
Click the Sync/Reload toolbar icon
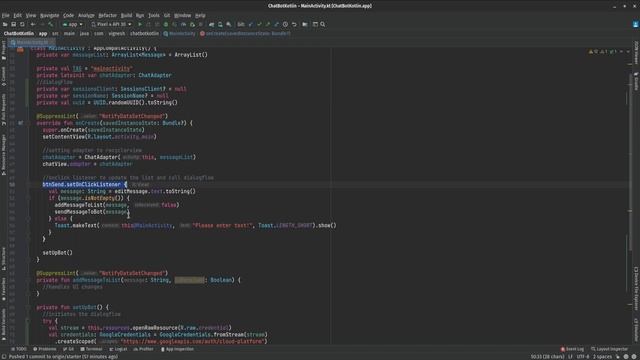[22, 24]
